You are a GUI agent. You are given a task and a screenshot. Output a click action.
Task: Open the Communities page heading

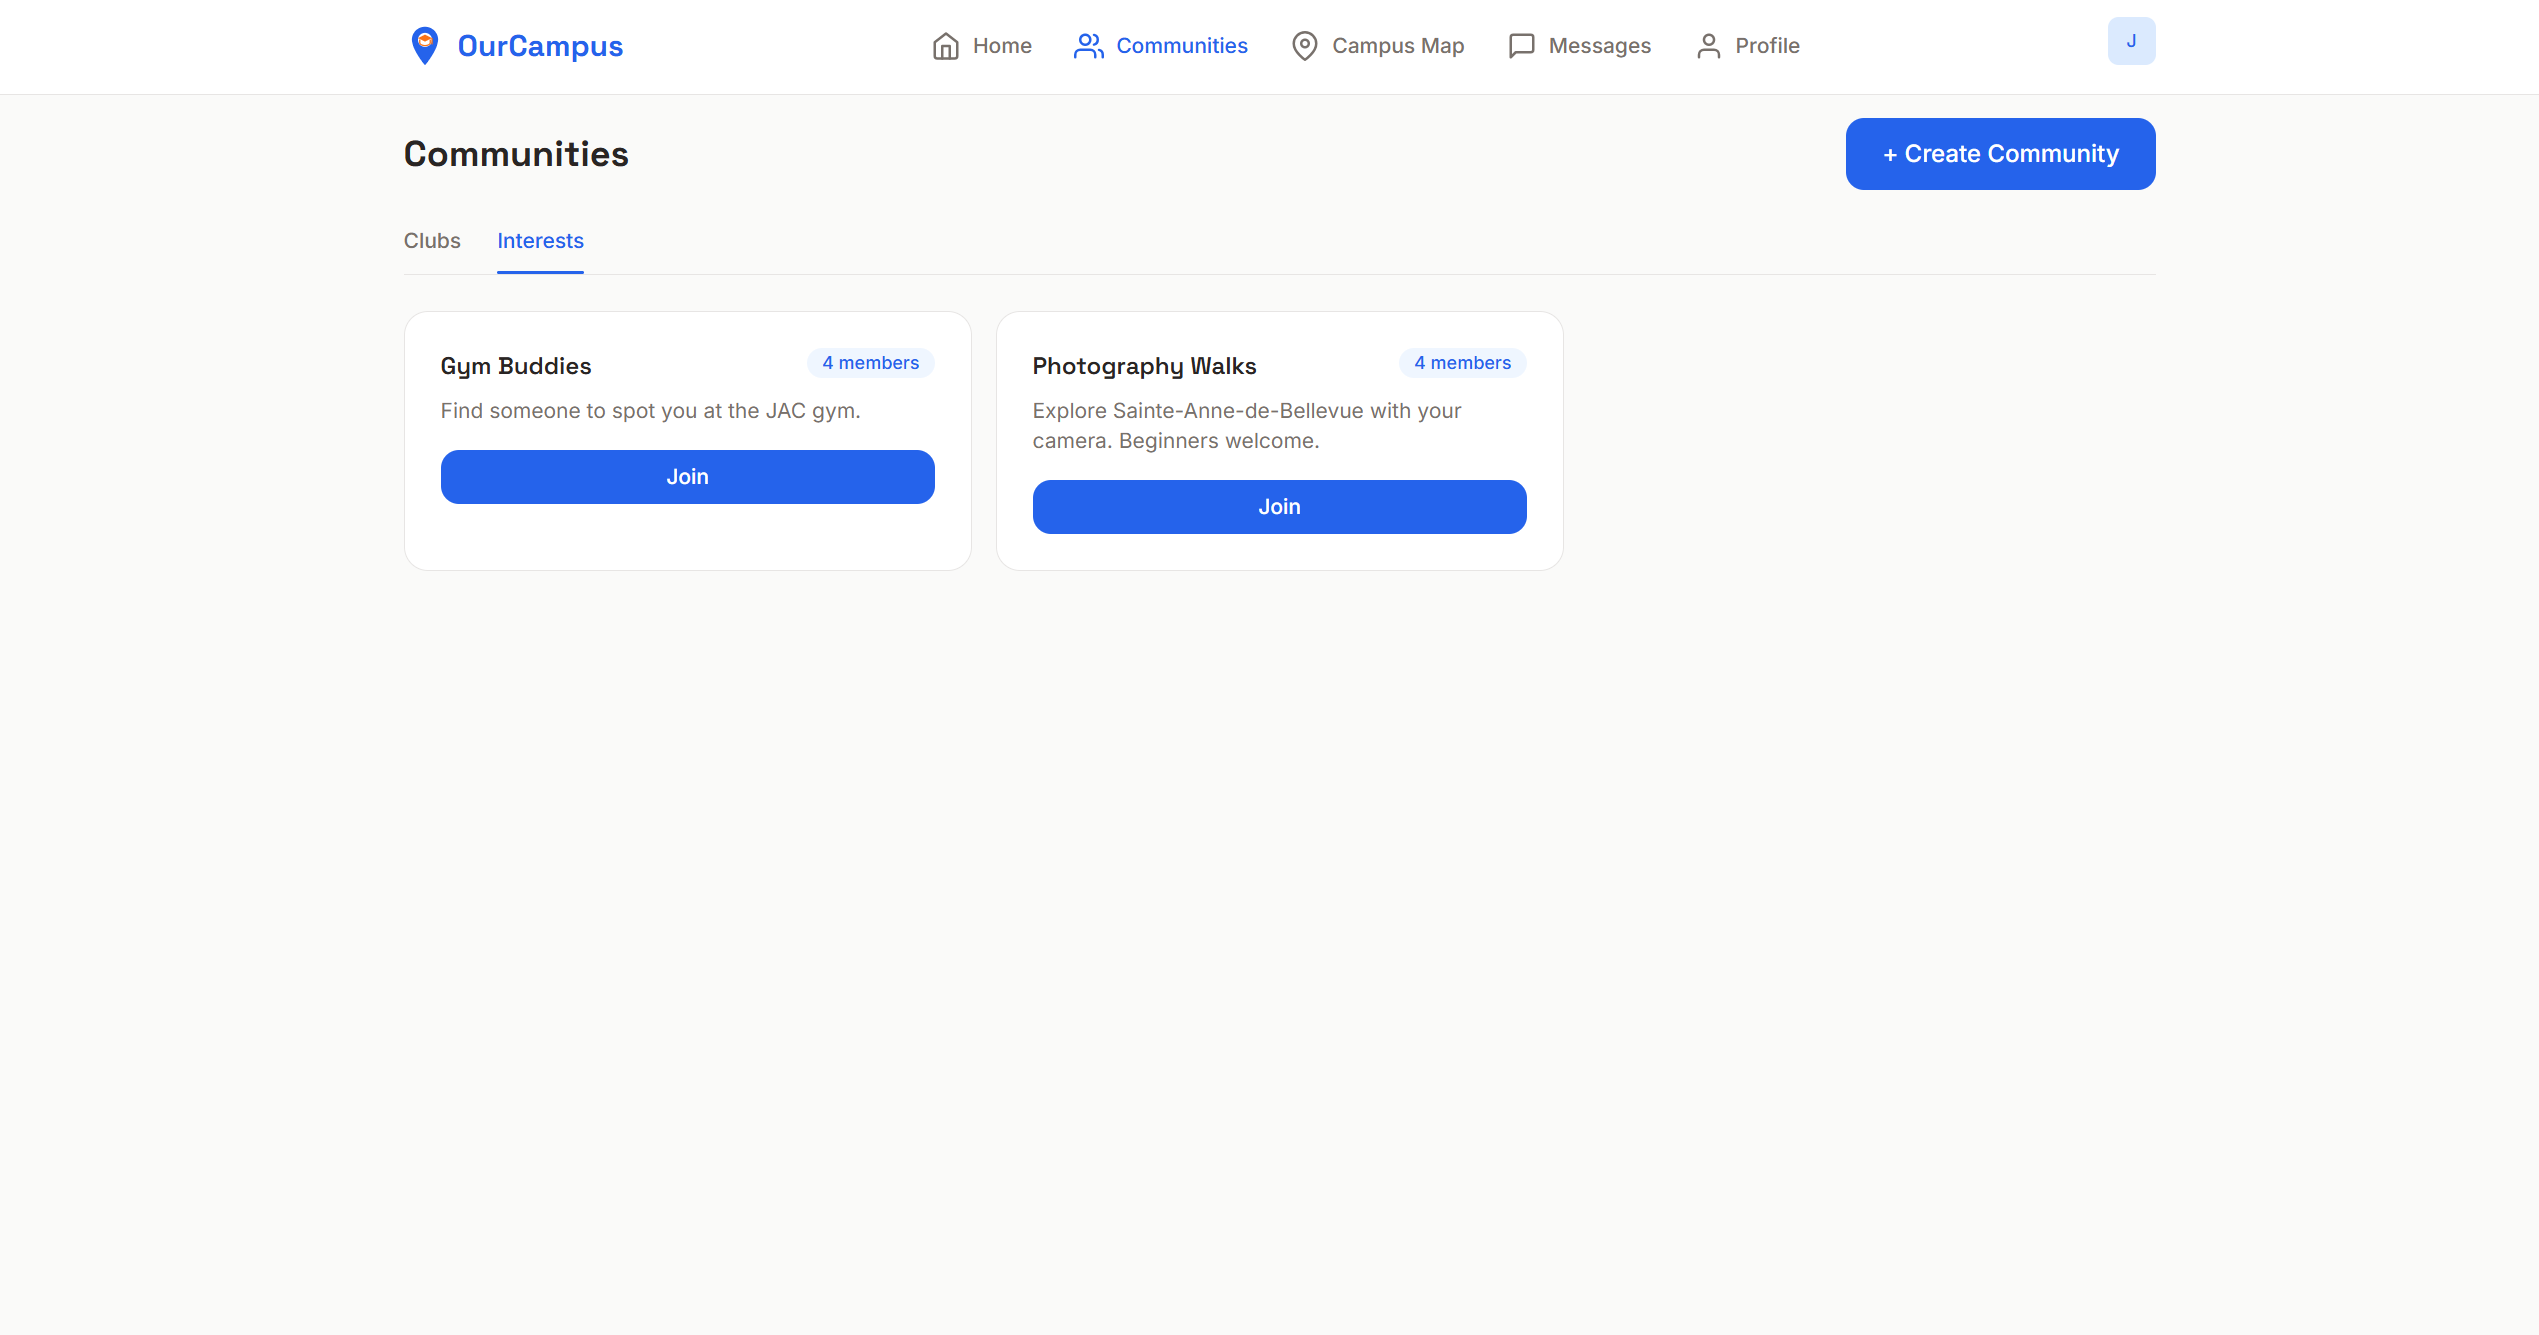(516, 153)
